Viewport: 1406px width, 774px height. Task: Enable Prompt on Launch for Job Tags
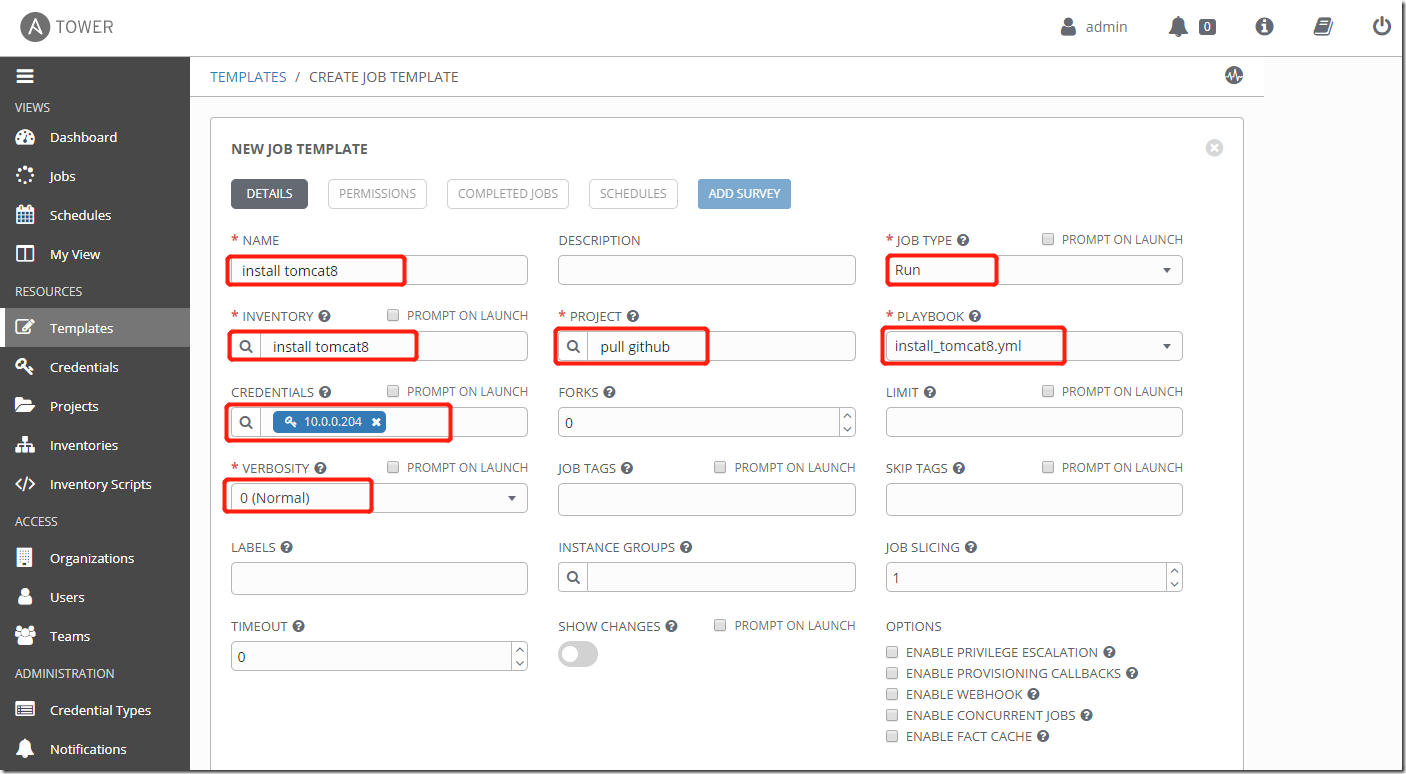point(720,467)
